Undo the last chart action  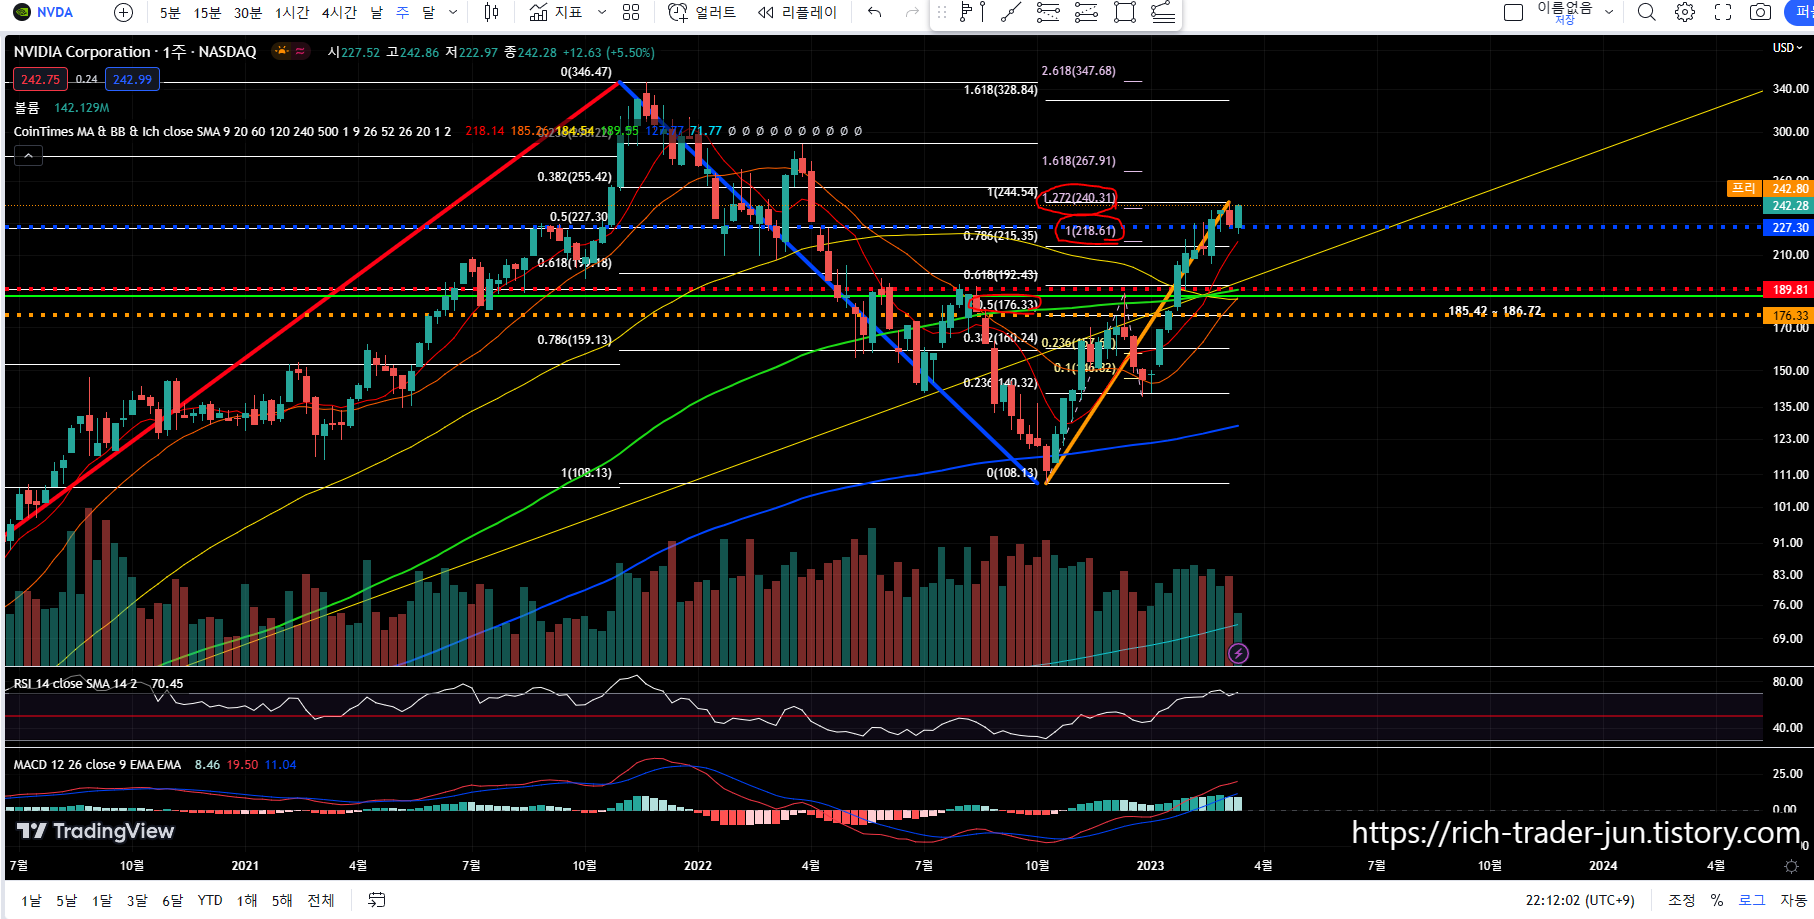(875, 12)
